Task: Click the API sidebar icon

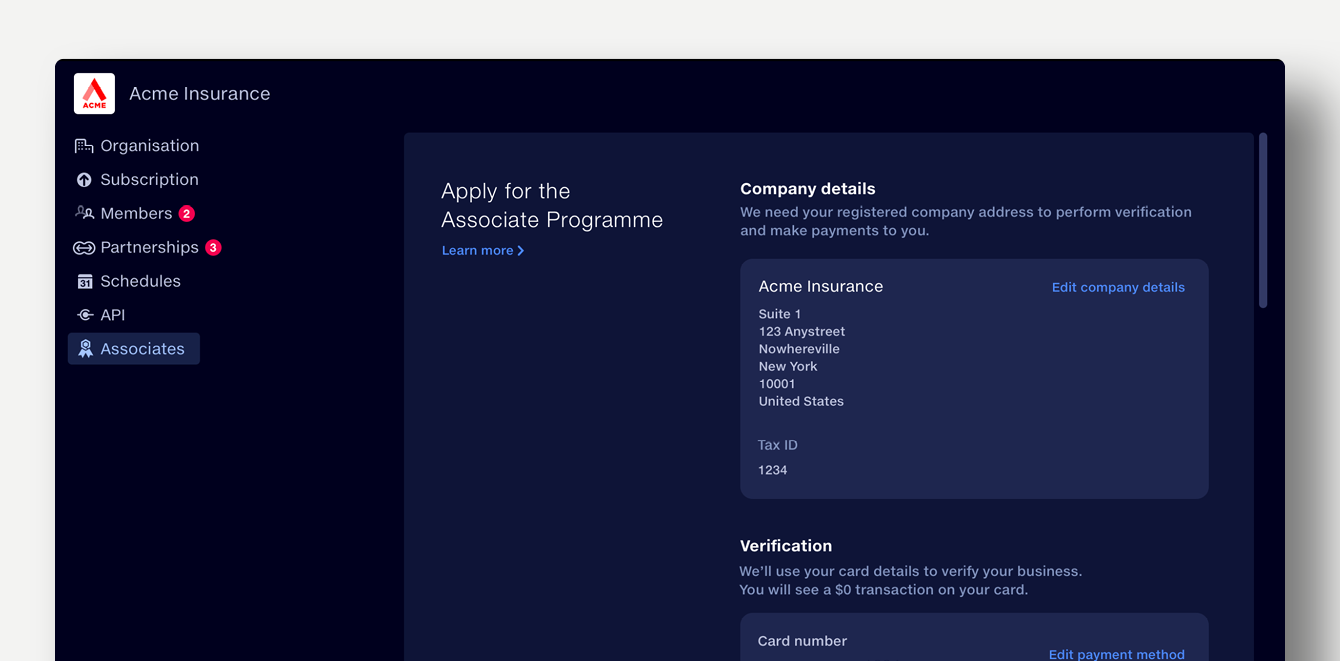Action: tap(84, 315)
